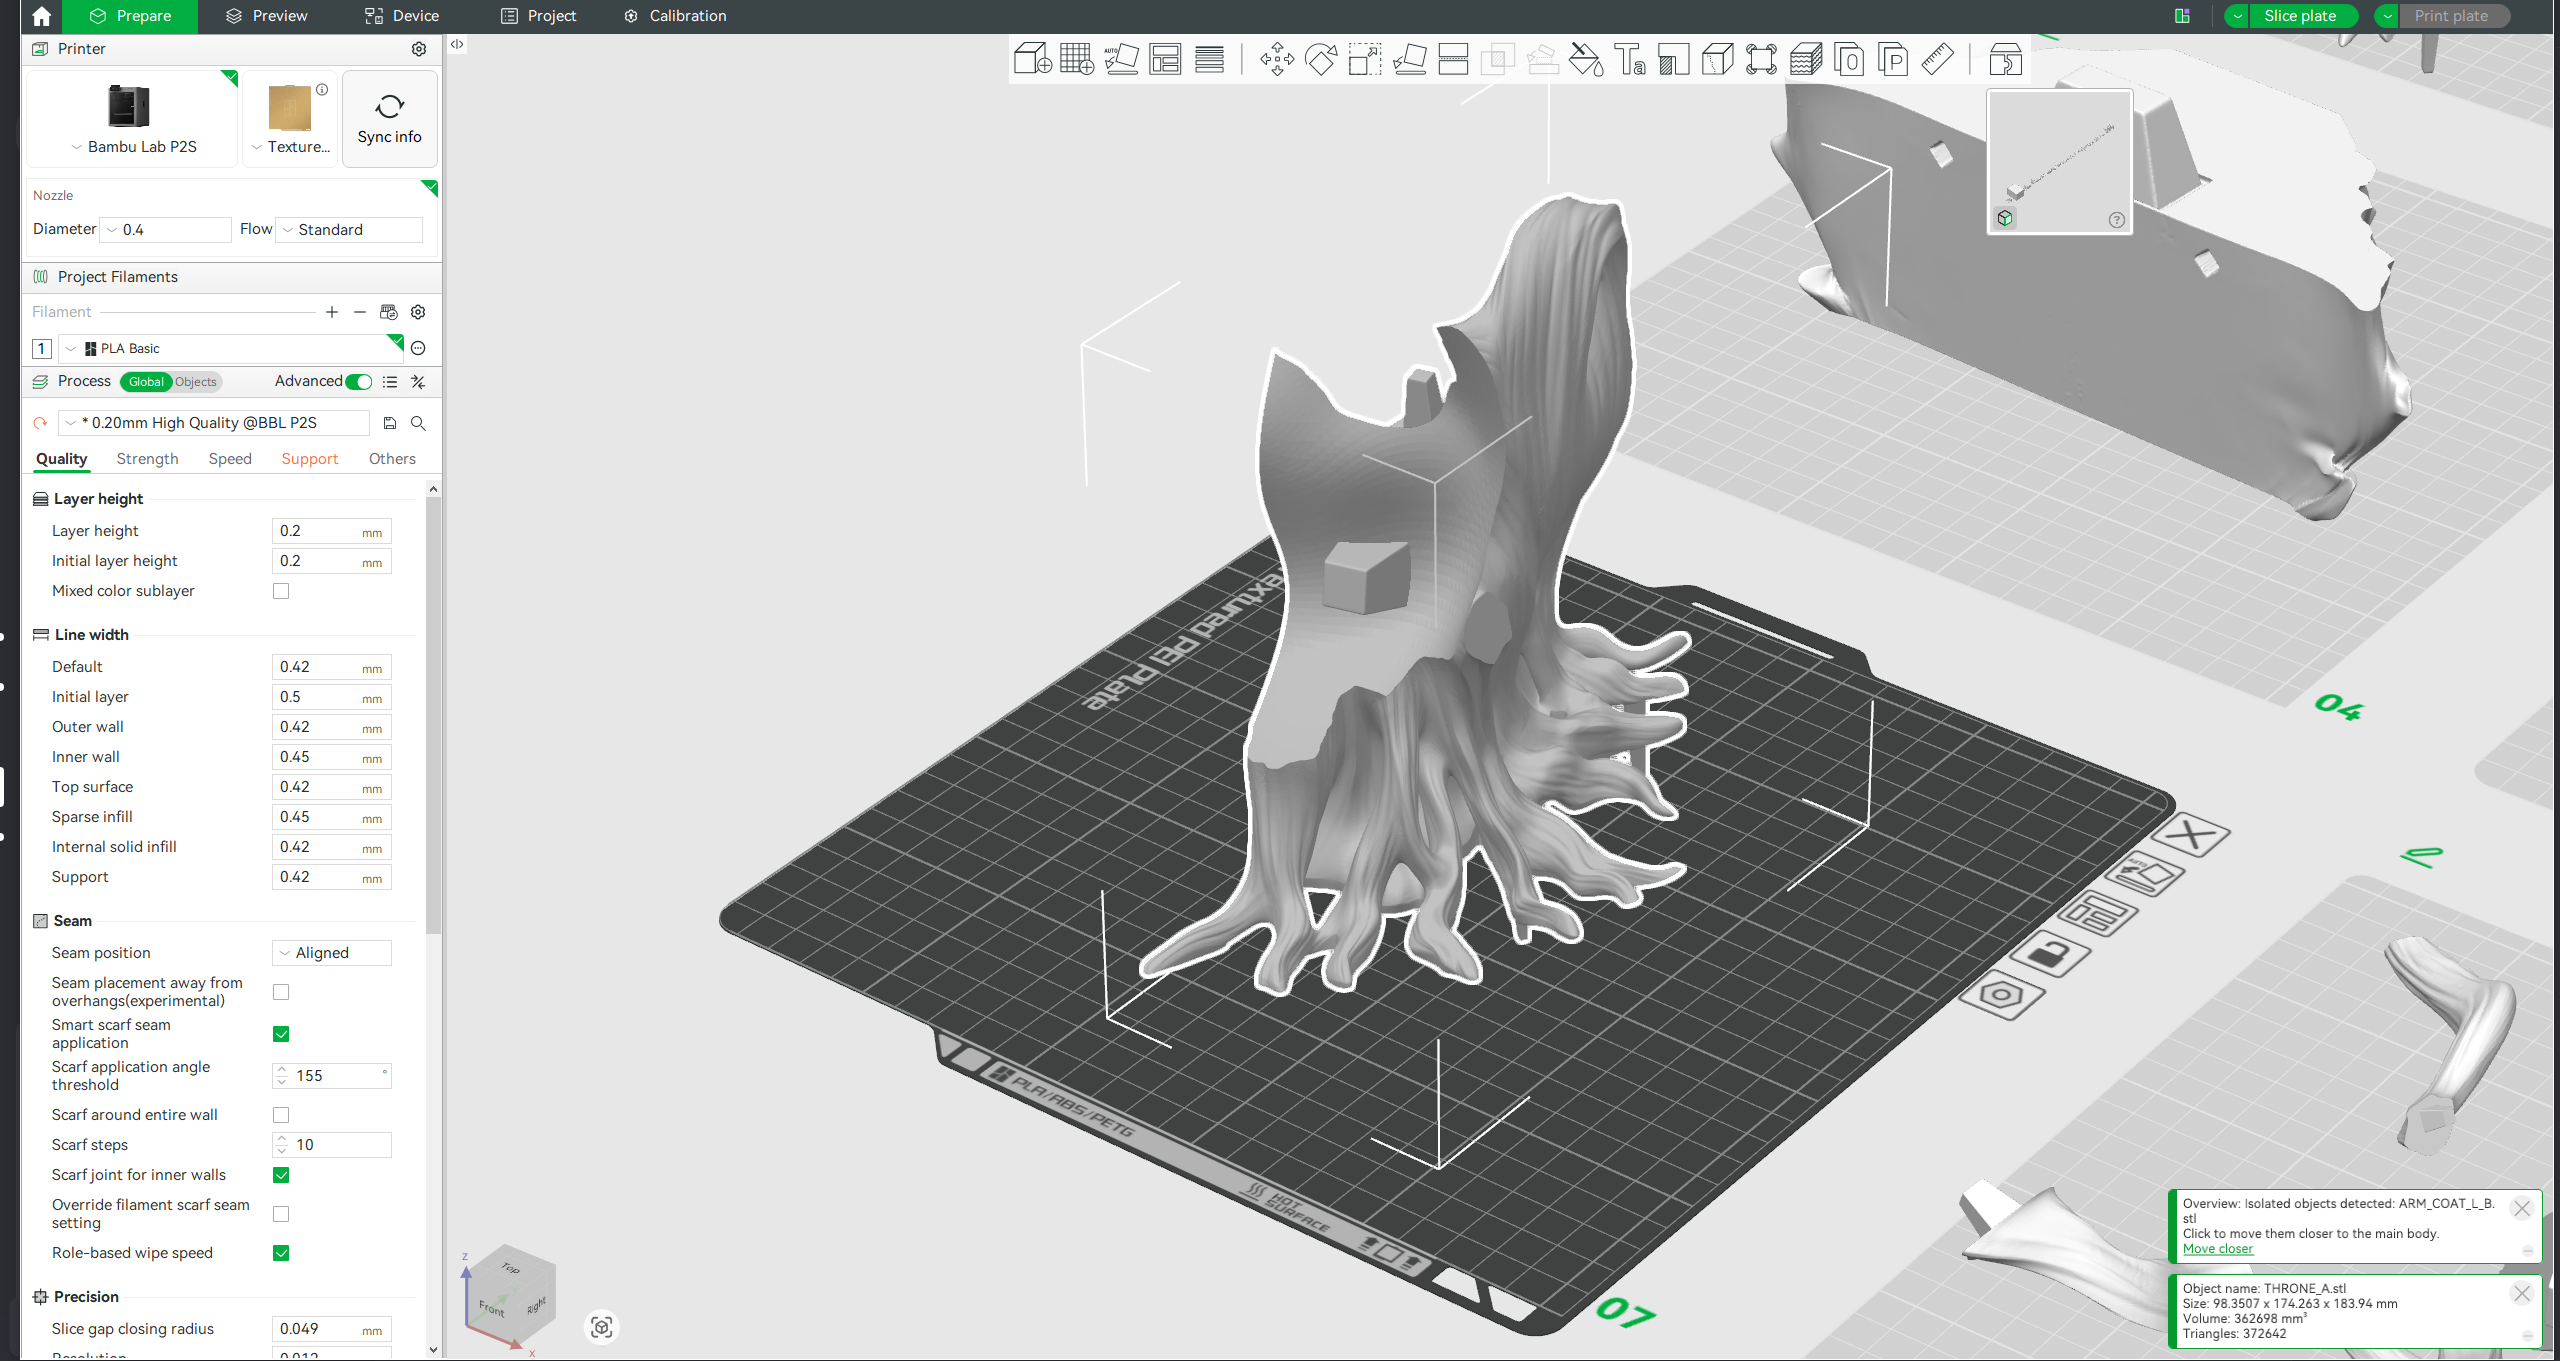Activate the Rotate tool icon
The image size is (2560, 1361).
[x=1321, y=59]
